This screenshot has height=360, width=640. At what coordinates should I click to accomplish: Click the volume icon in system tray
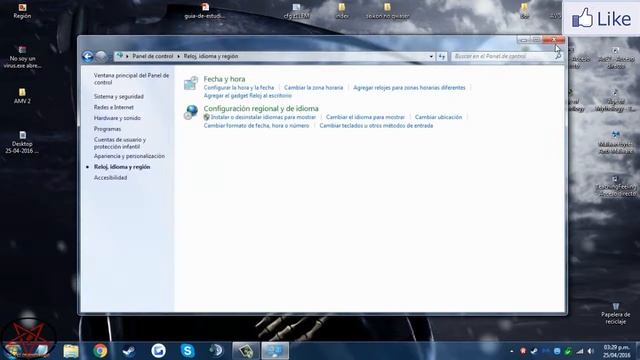(x=591, y=351)
